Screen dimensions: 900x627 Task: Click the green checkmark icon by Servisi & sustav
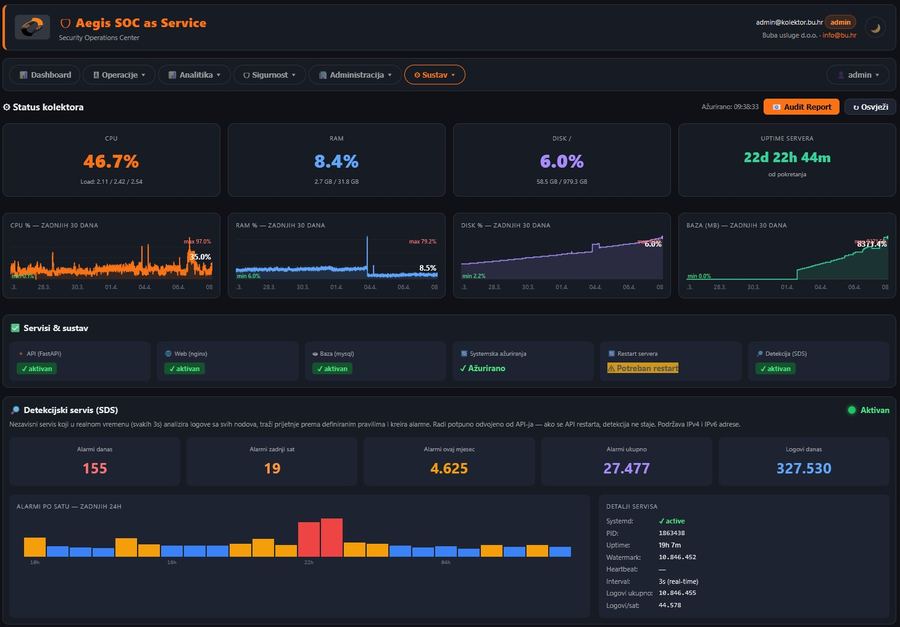coord(15,327)
